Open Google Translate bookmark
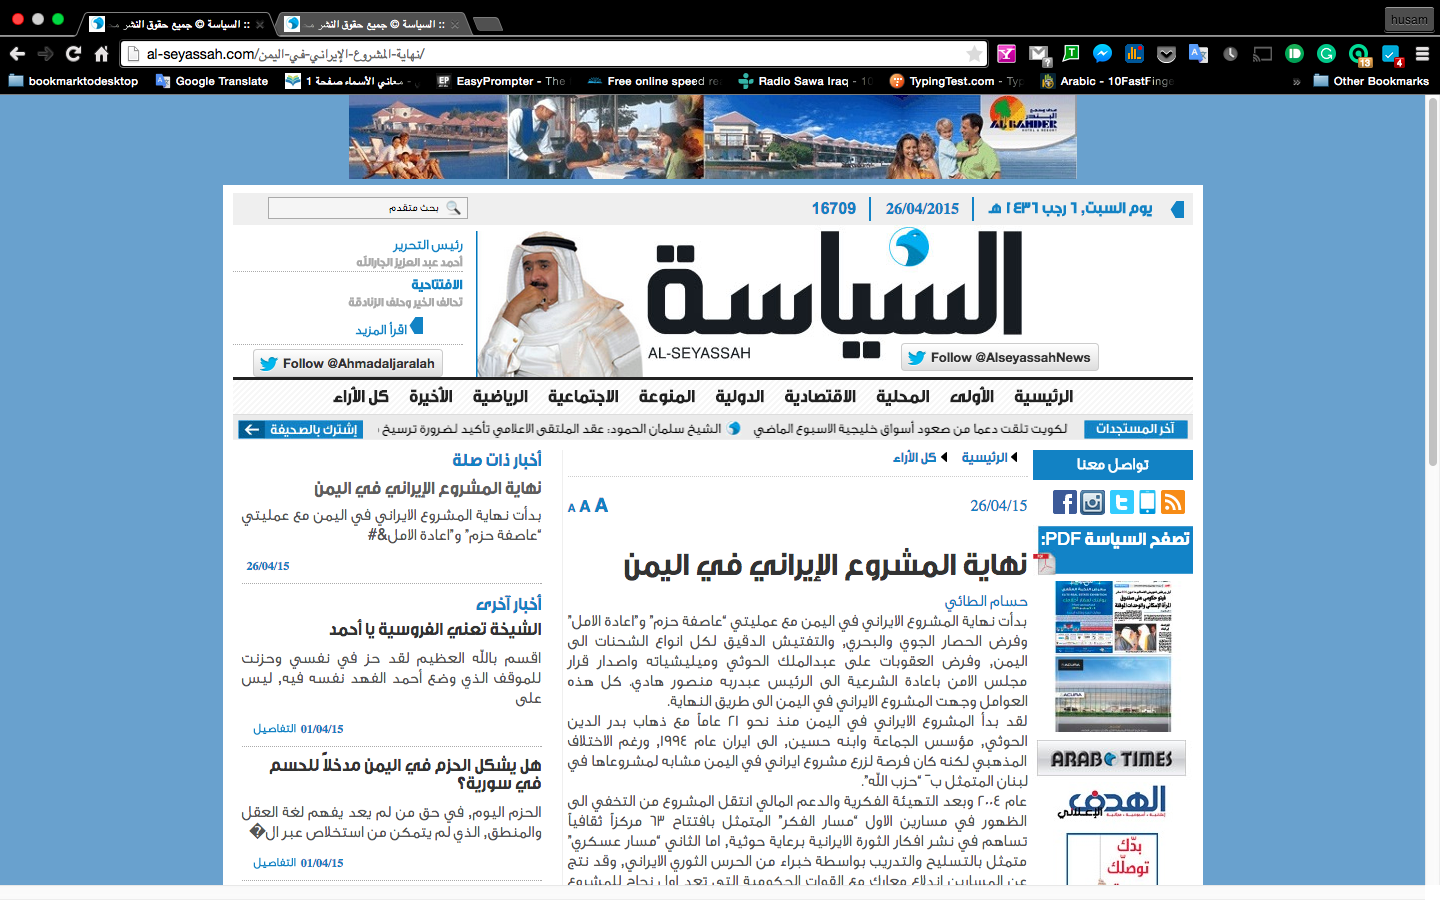Viewport: 1440px width, 900px height. click(x=212, y=81)
